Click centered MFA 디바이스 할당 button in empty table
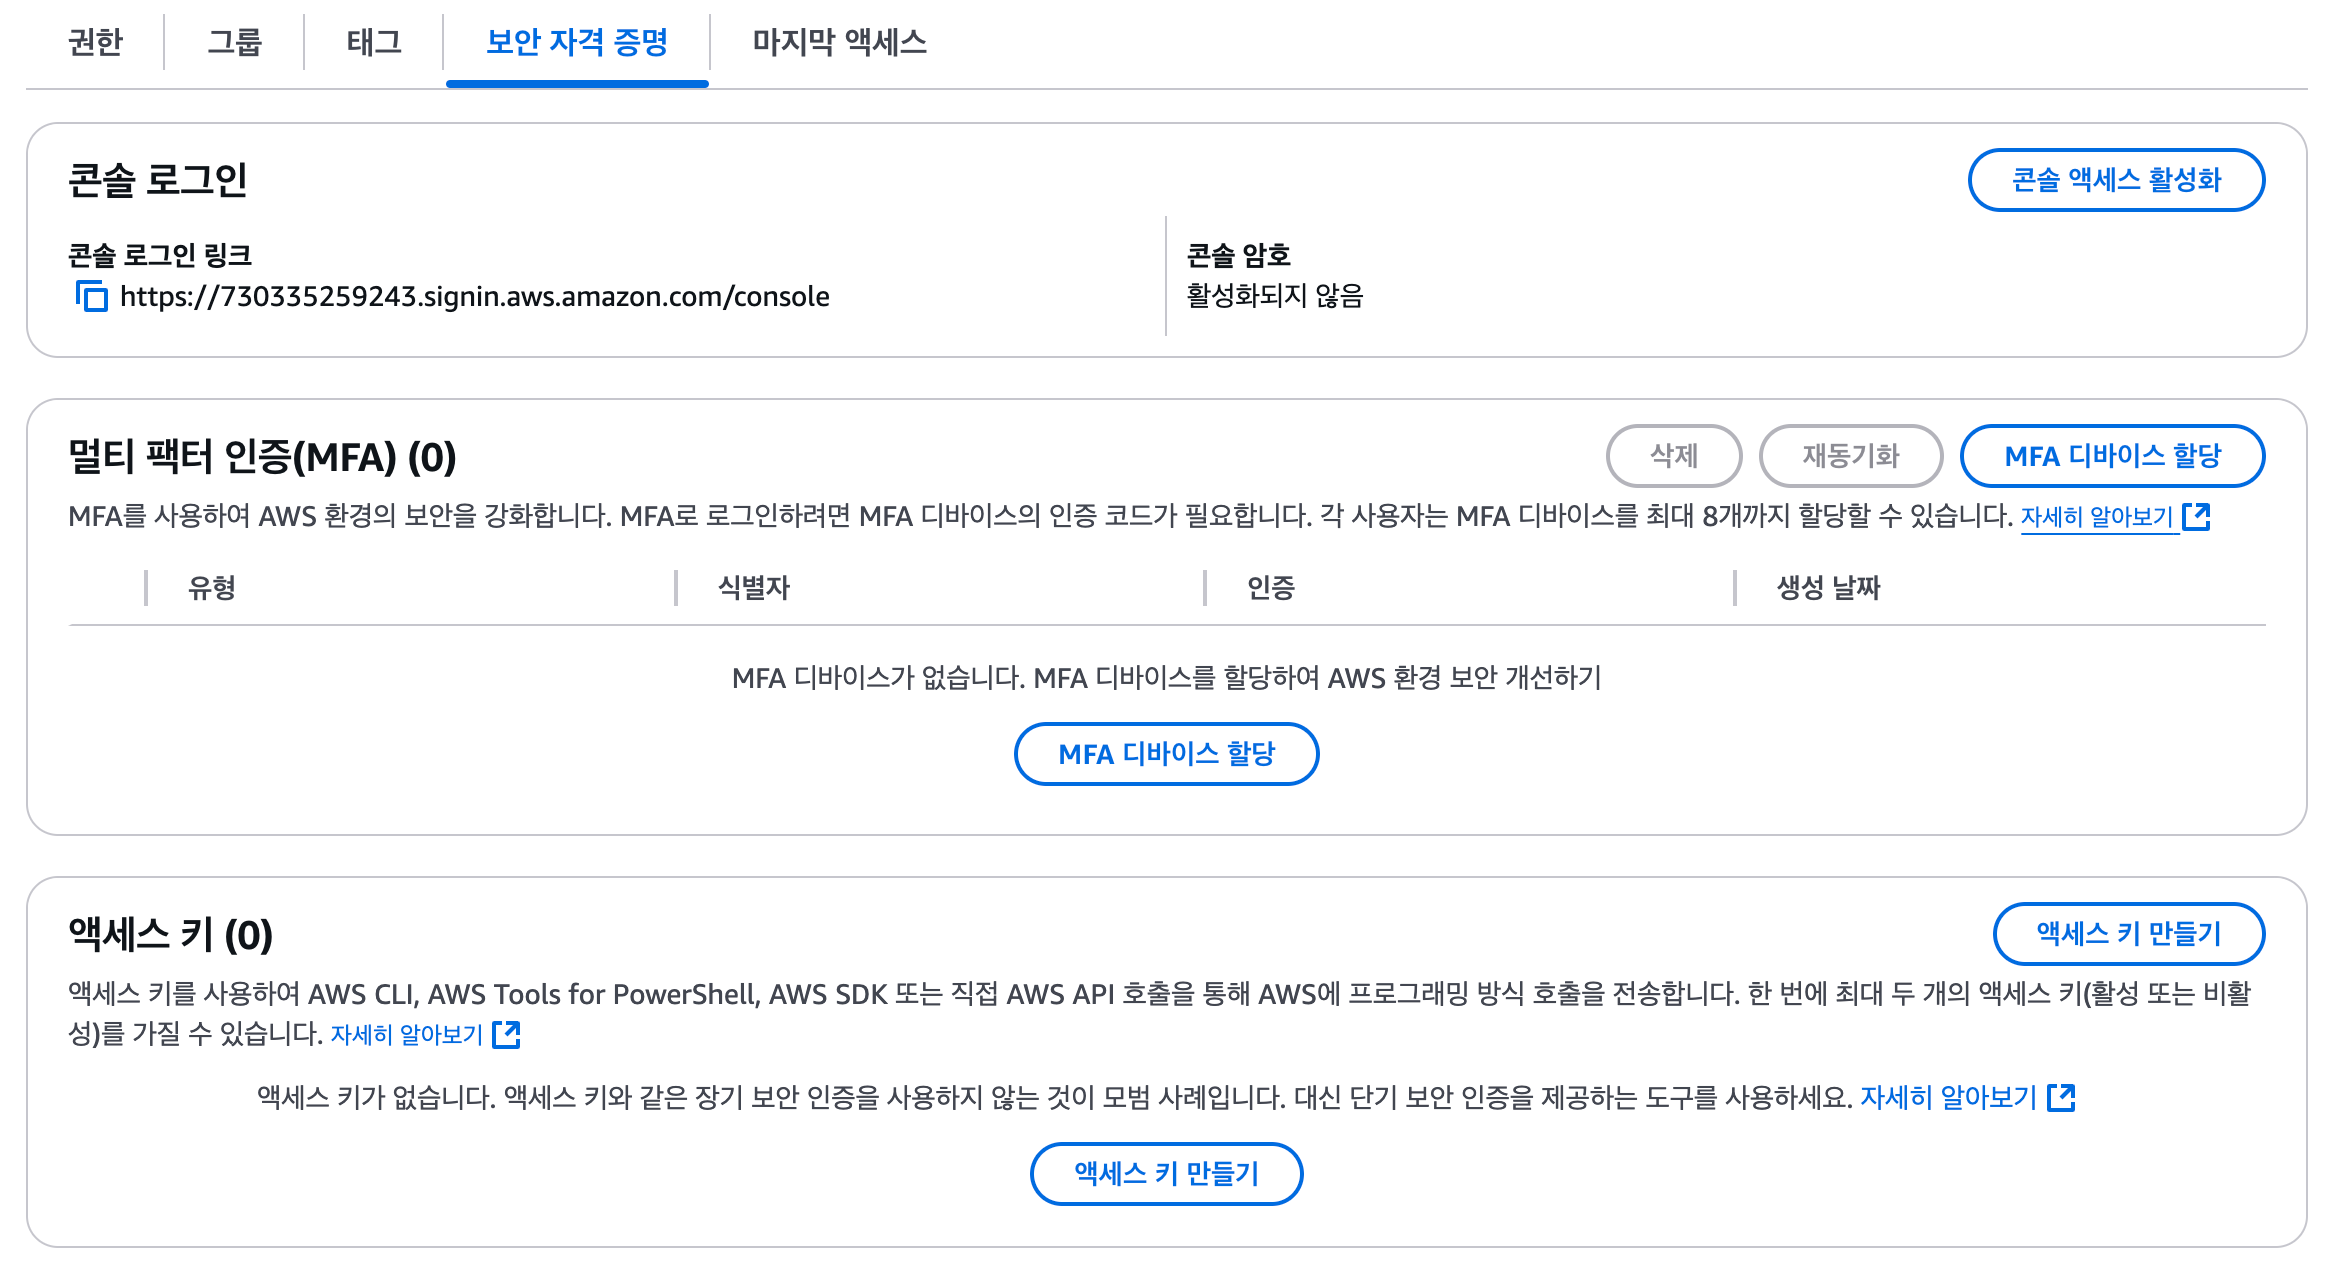 tap(1166, 754)
